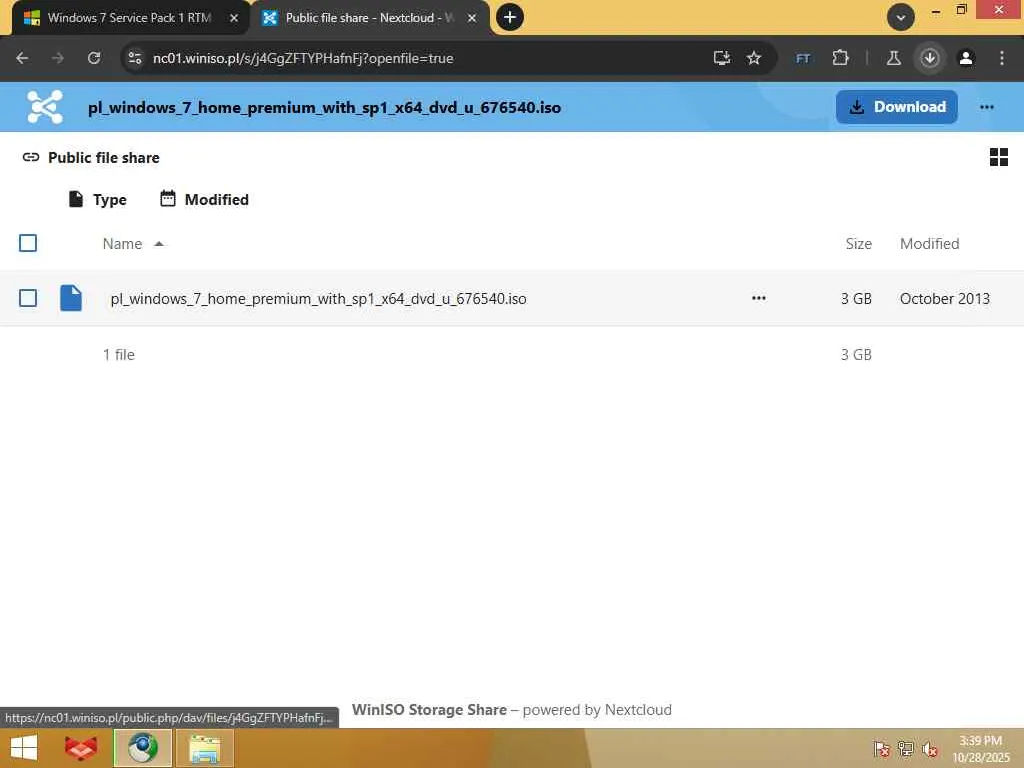Open the tab search dropdown
Viewport: 1024px width, 768px height.
pyautogui.click(x=901, y=18)
